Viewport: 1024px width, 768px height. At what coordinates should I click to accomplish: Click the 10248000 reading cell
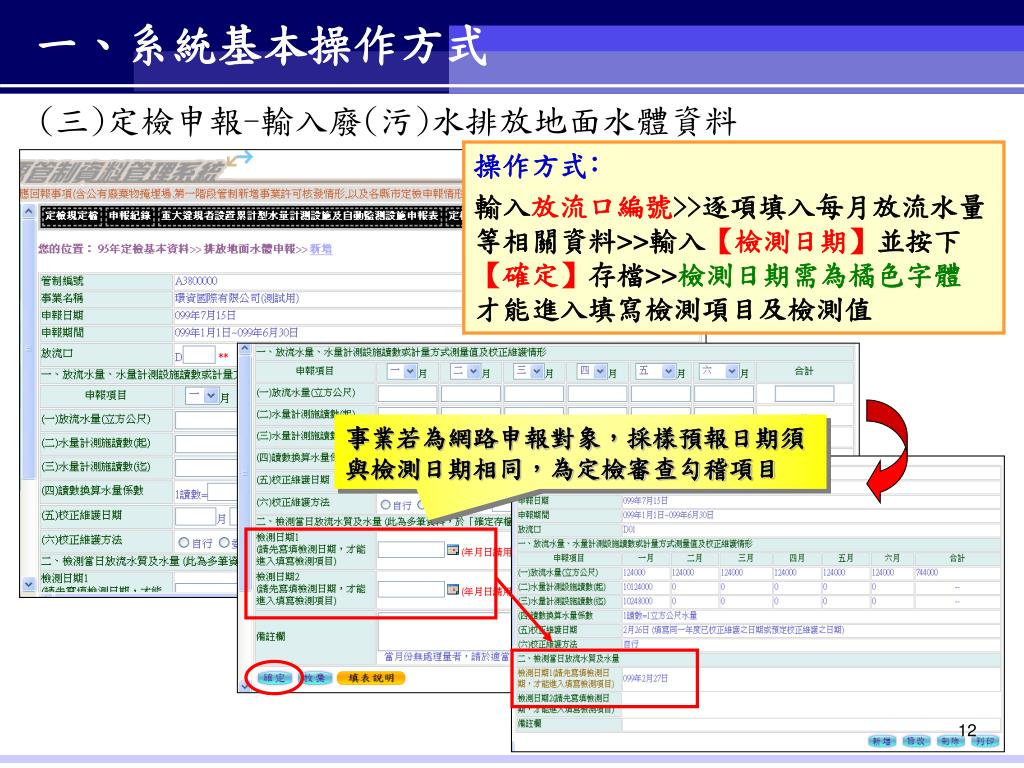click(x=637, y=601)
